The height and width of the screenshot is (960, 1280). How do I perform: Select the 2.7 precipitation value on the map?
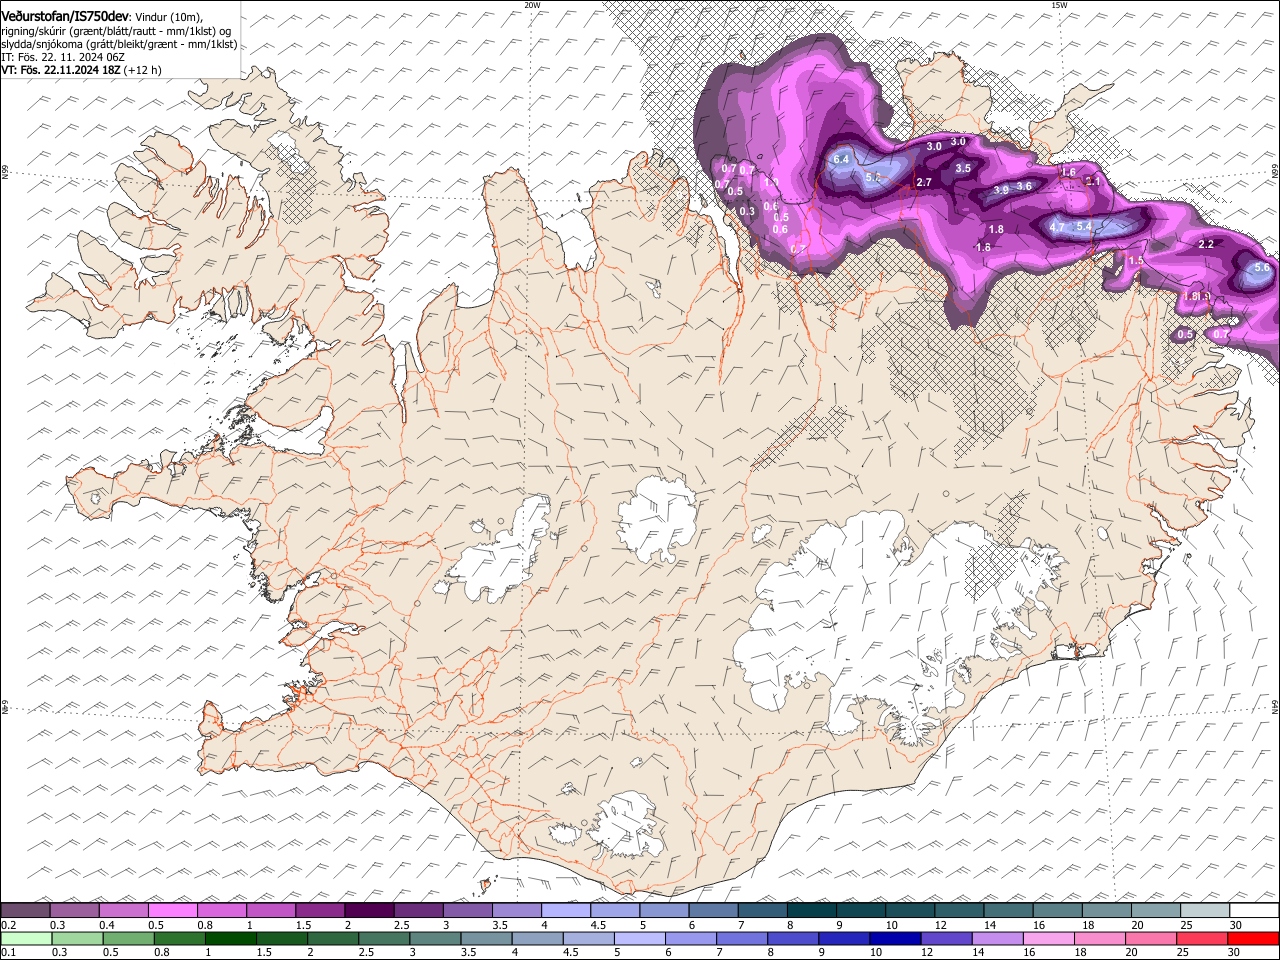[x=924, y=182]
